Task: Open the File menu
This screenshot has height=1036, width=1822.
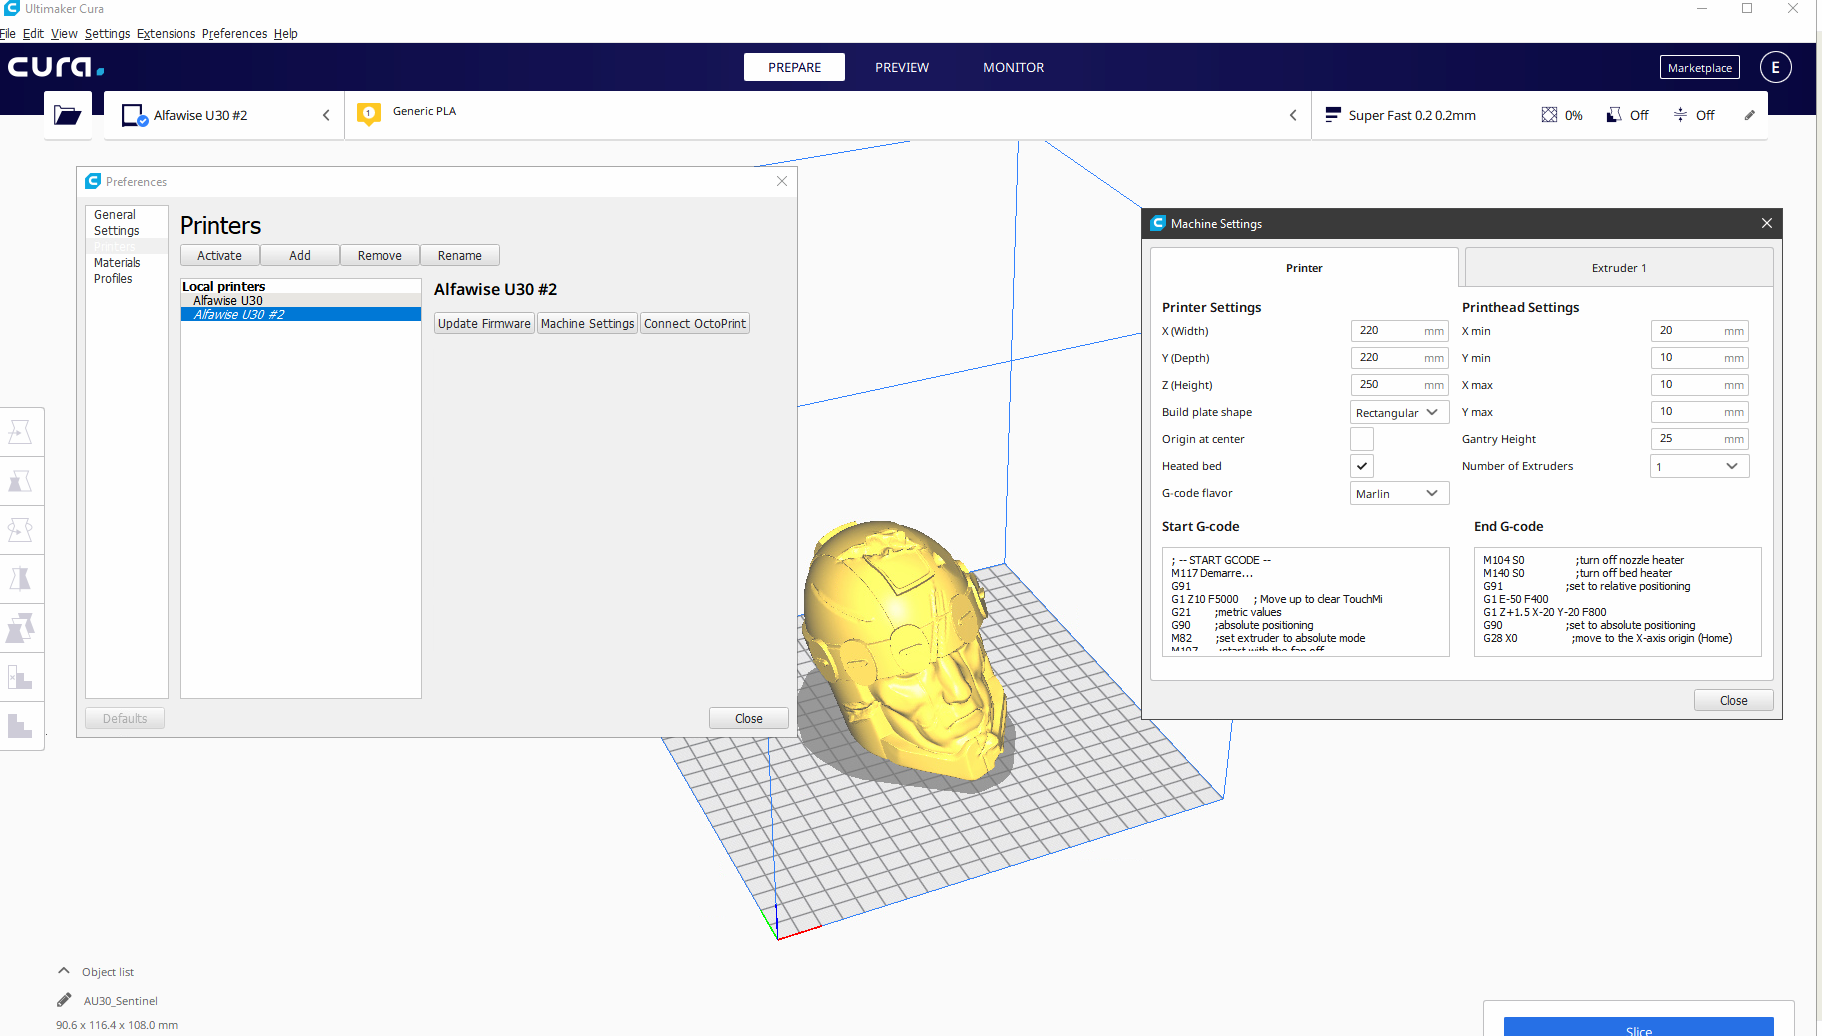Action: click(8, 33)
